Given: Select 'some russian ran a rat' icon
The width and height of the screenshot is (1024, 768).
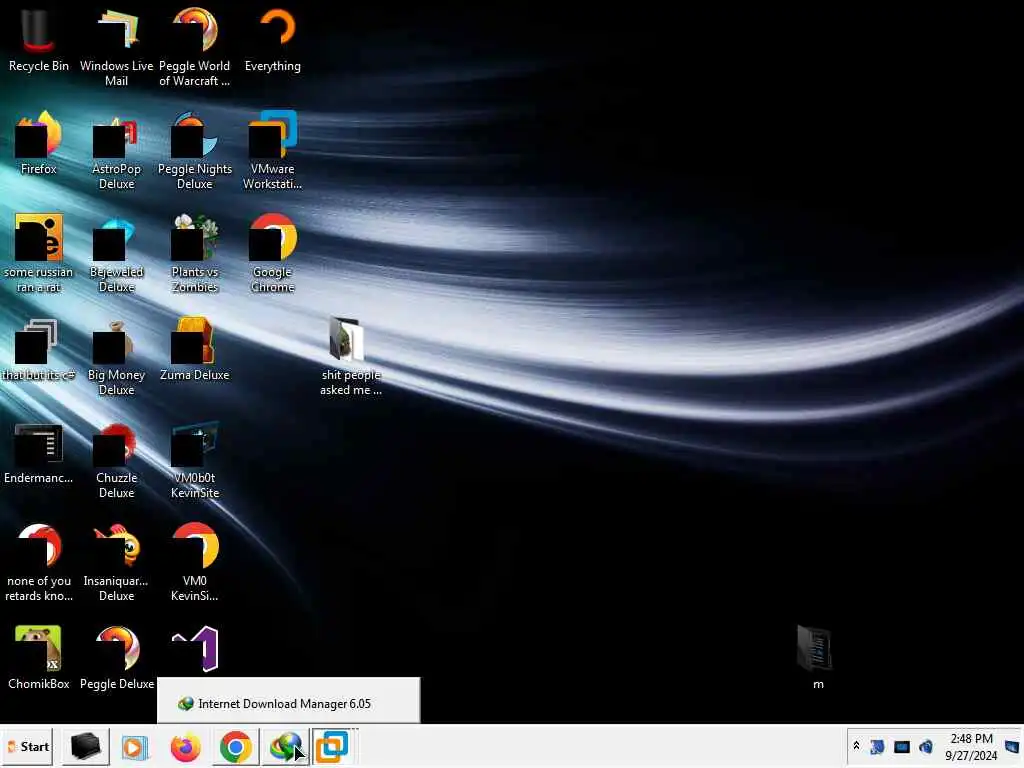Looking at the screenshot, I should [39, 253].
